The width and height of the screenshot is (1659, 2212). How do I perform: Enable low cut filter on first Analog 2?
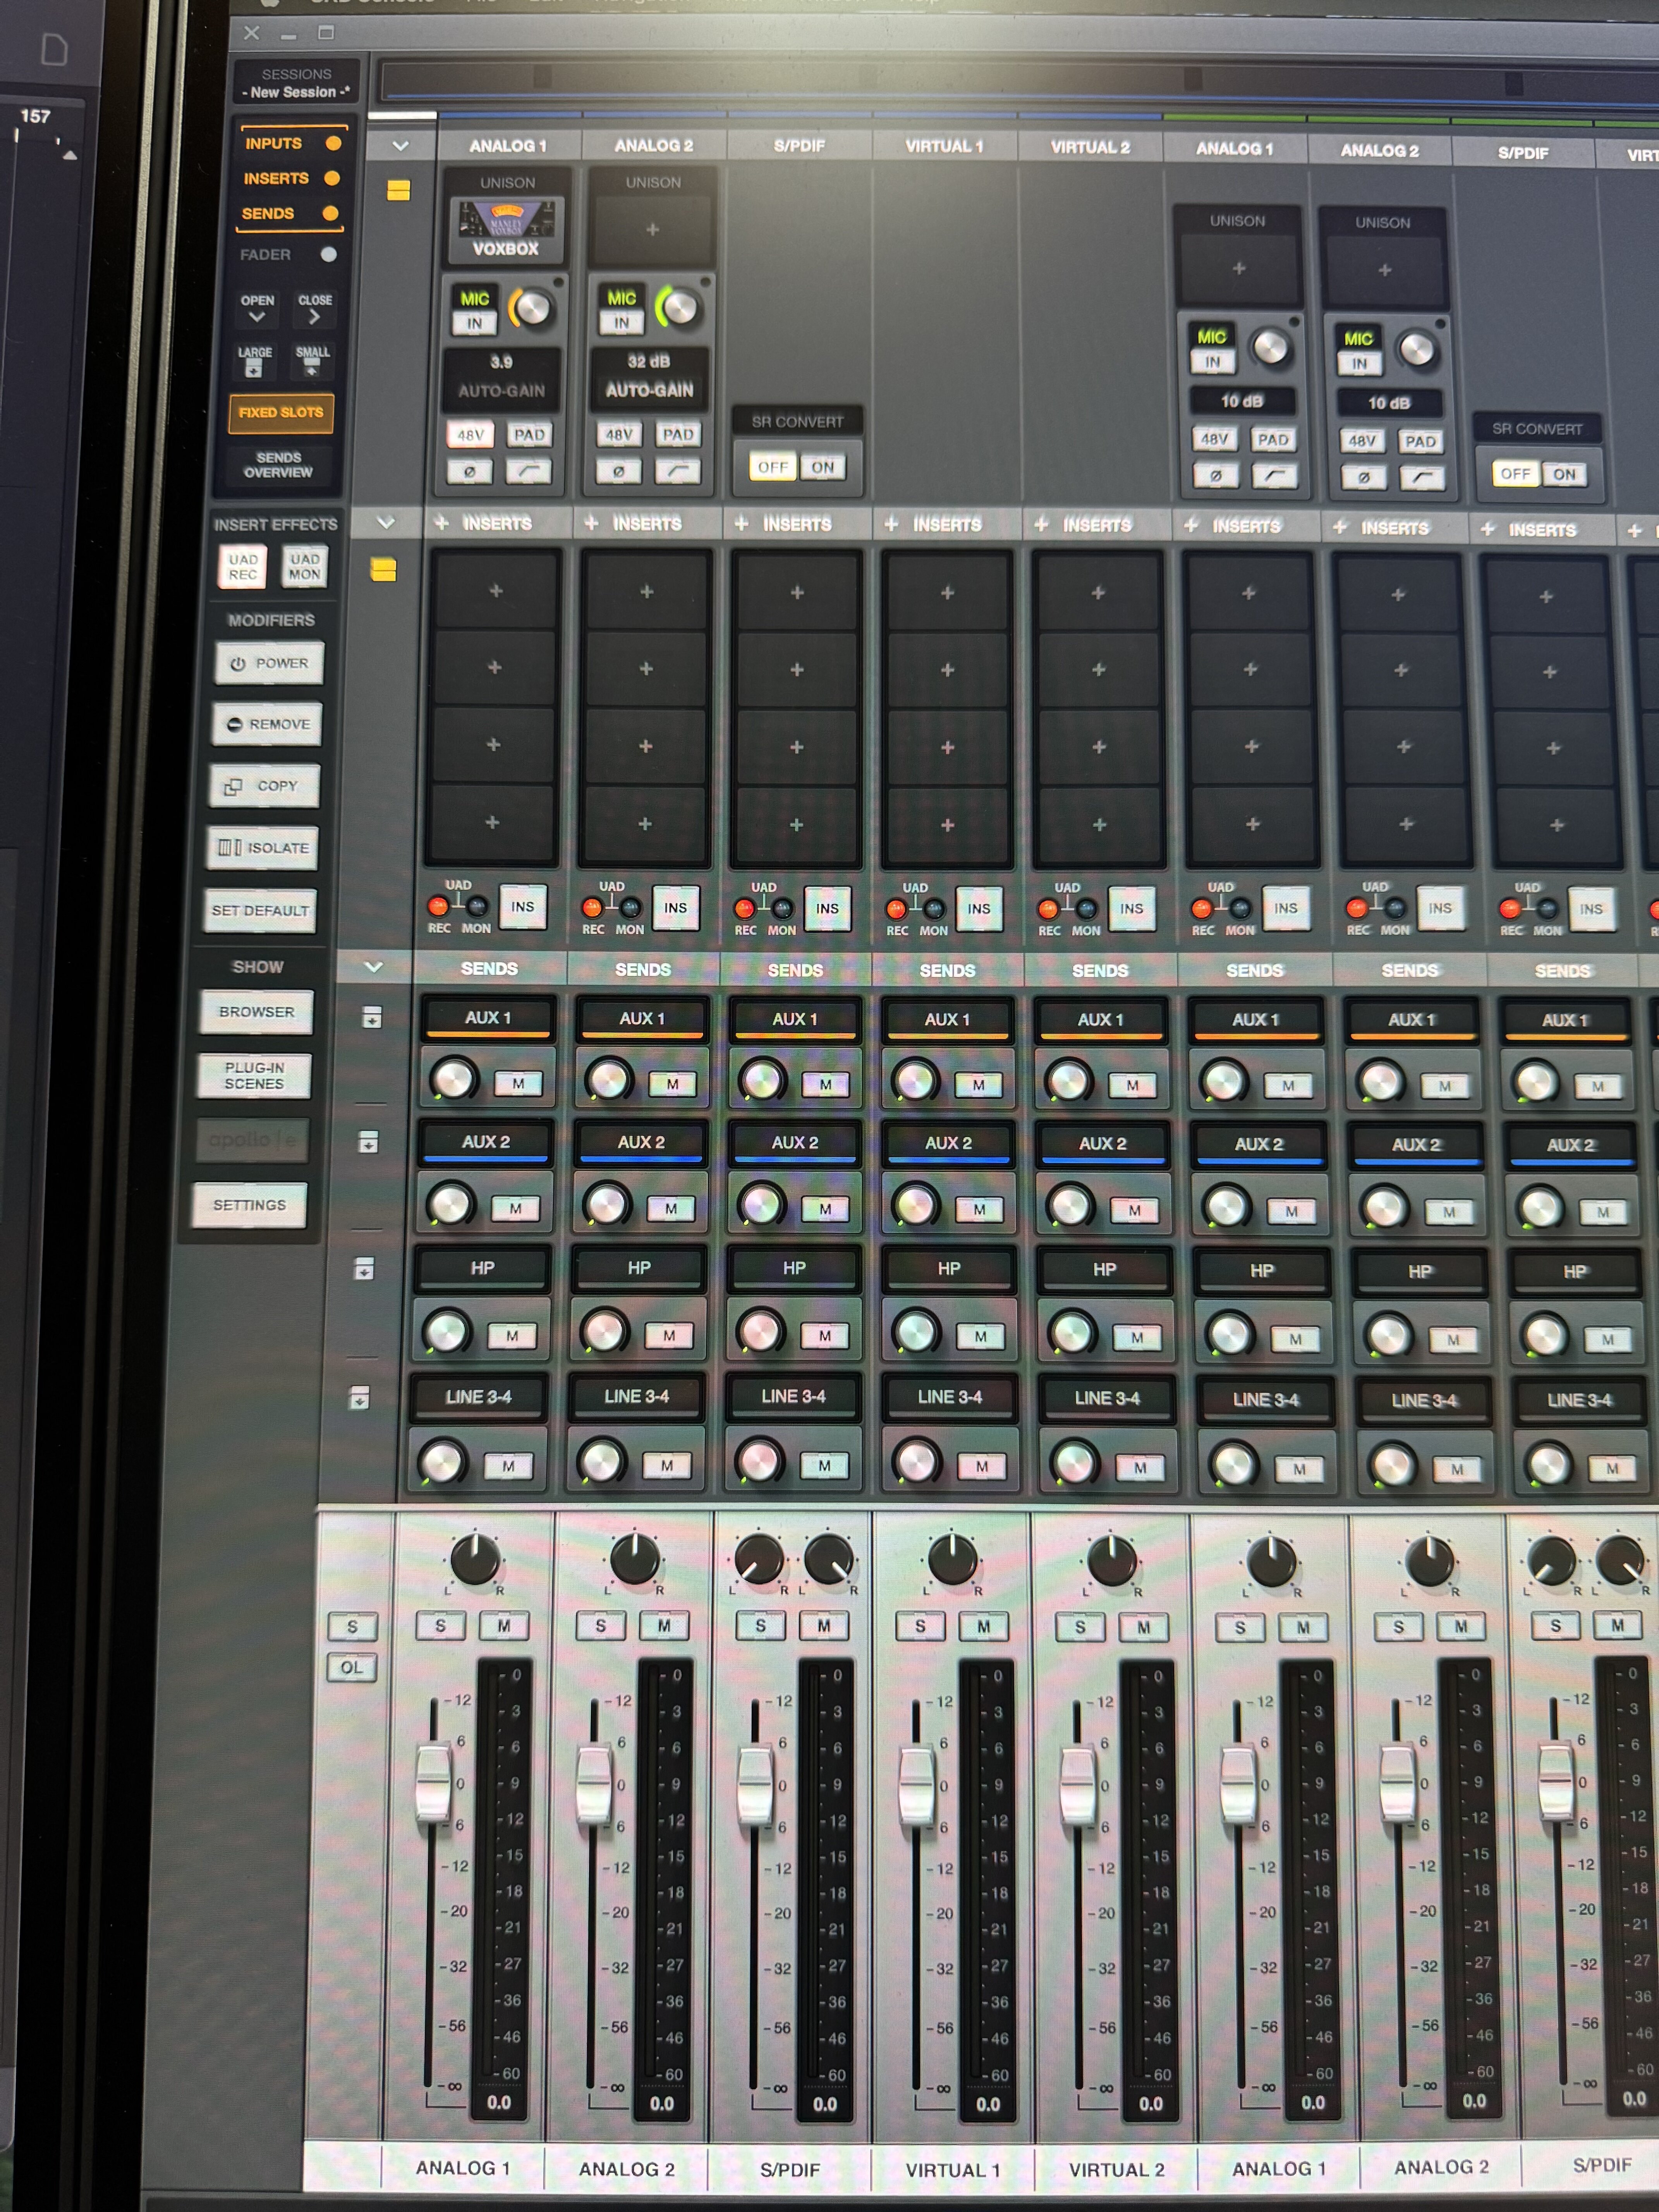click(x=678, y=471)
